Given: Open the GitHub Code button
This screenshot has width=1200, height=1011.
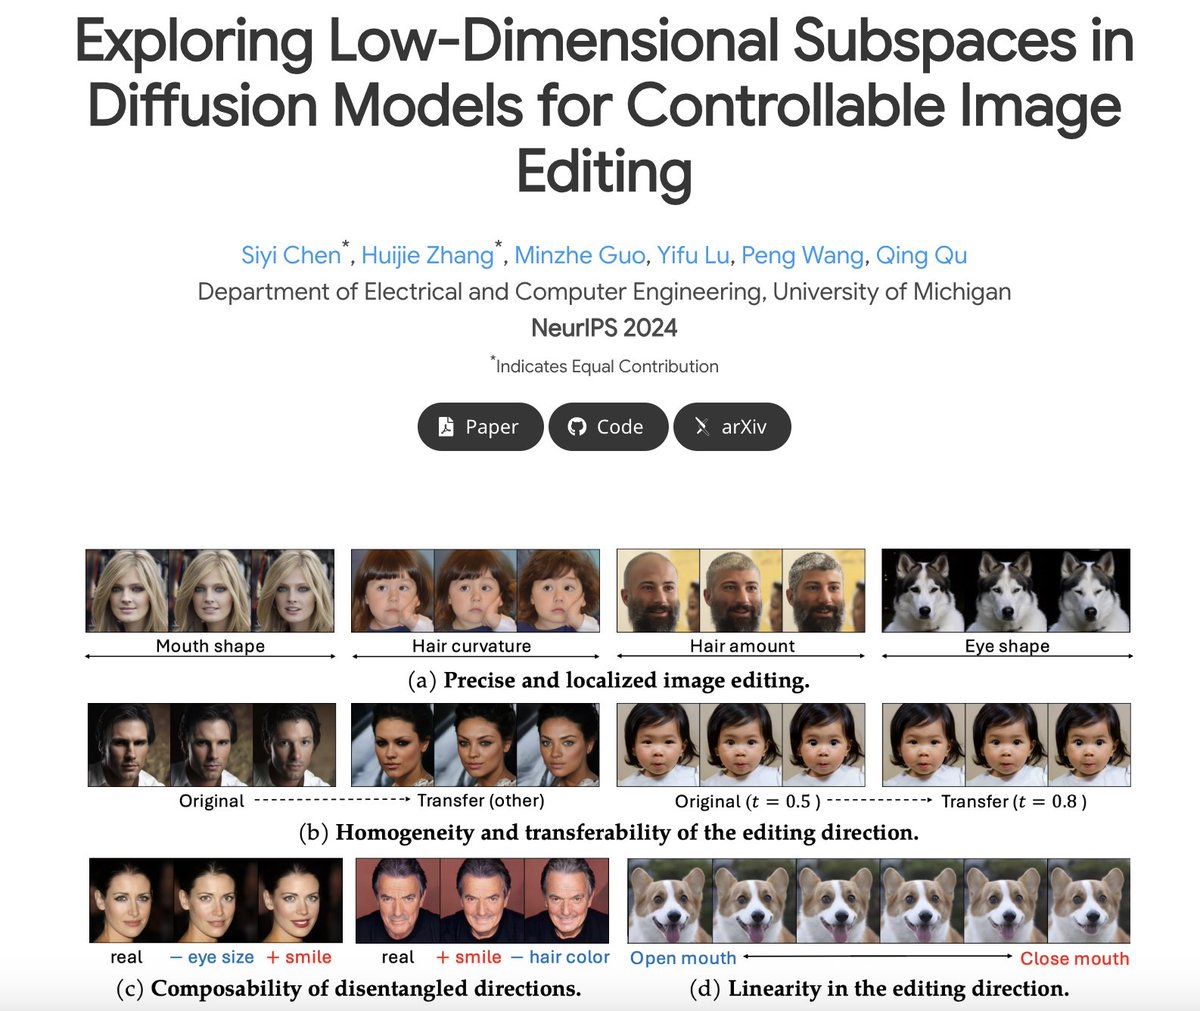Looking at the screenshot, I should point(608,427).
